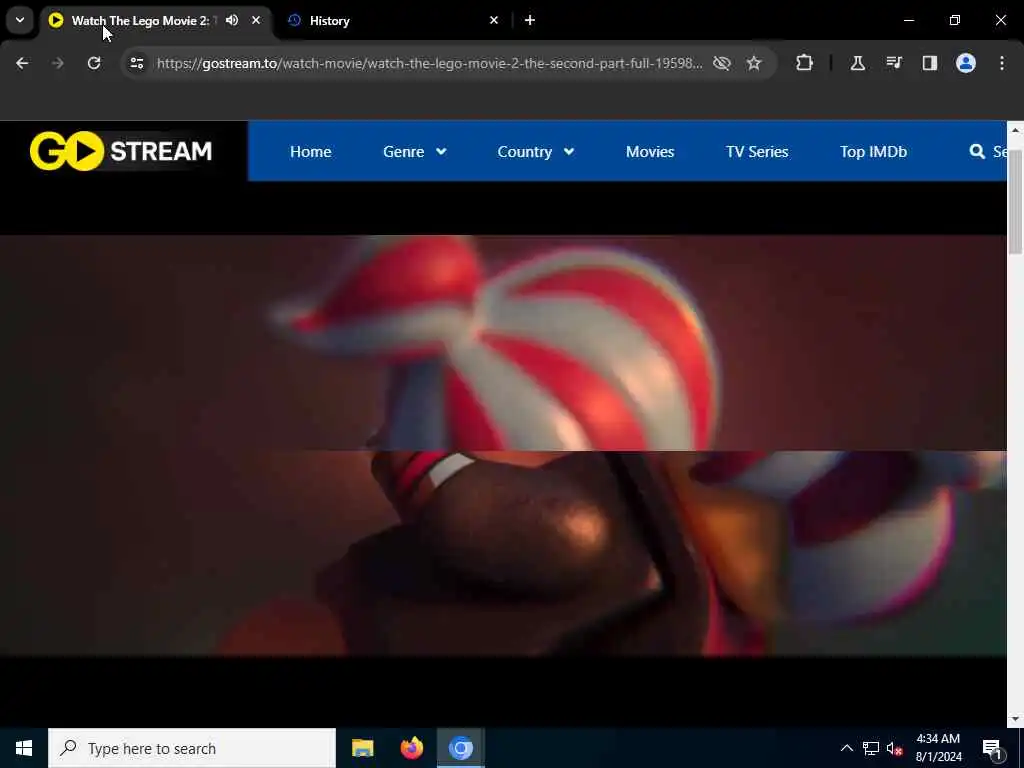This screenshot has width=1024, height=768.
Task: Click the GoStream logo
Action: coord(121,151)
